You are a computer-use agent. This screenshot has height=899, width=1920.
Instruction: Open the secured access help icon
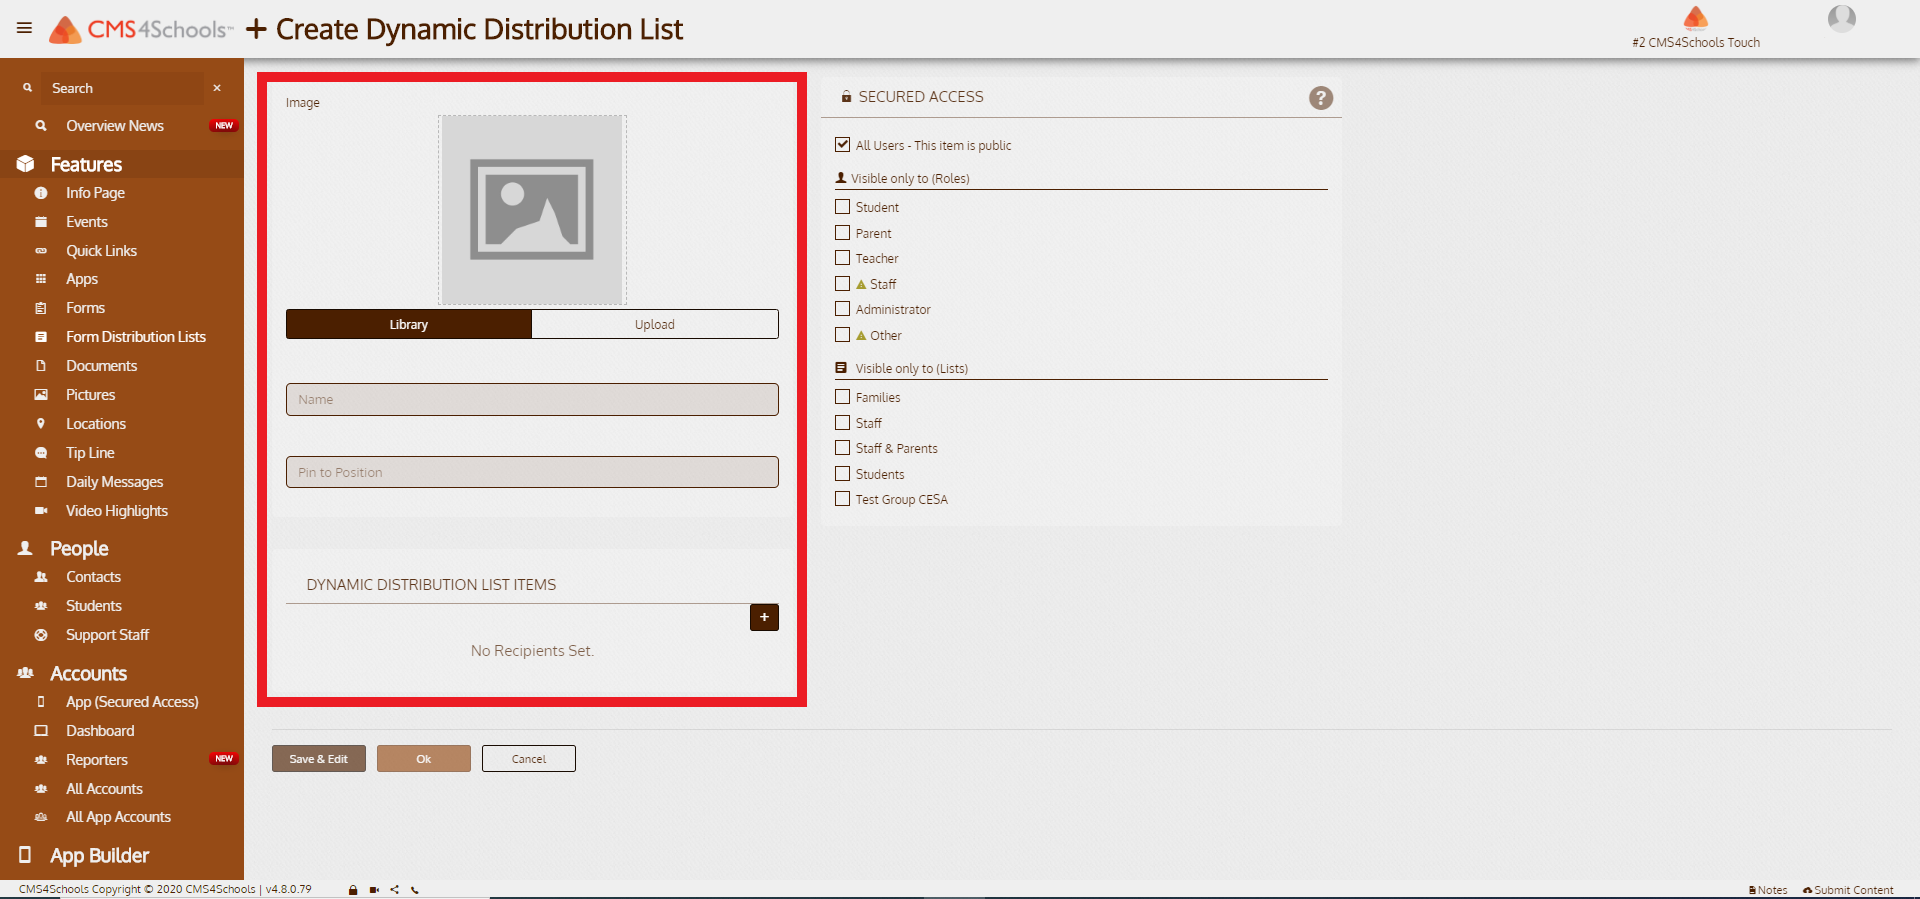(x=1321, y=98)
